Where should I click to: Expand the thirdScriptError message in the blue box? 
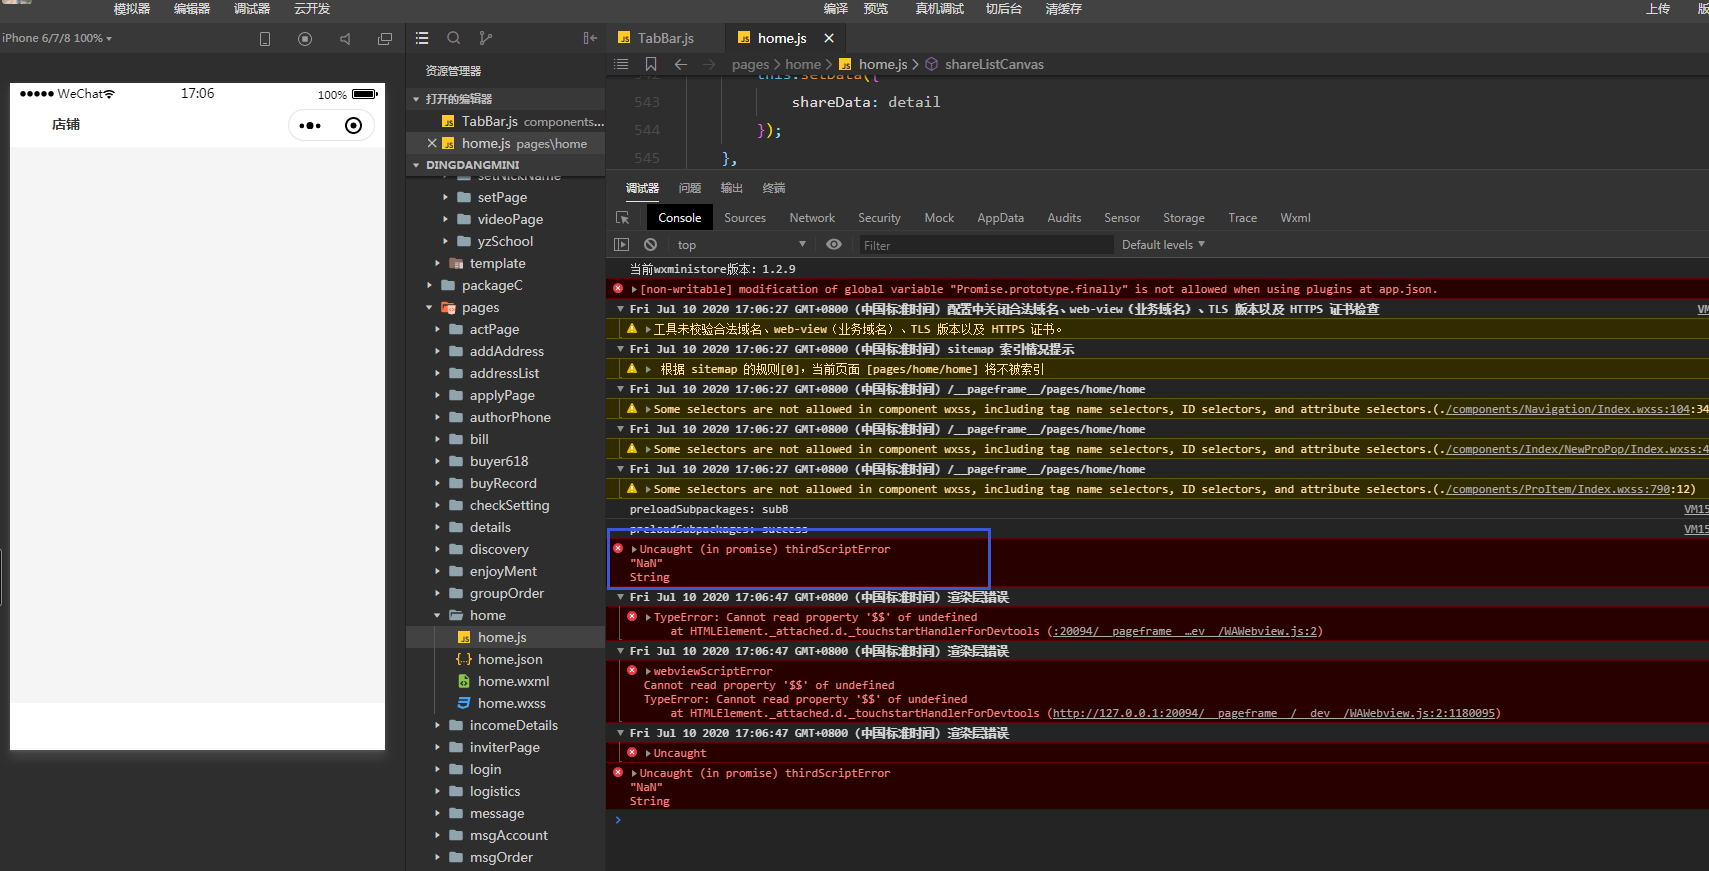click(x=634, y=549)
